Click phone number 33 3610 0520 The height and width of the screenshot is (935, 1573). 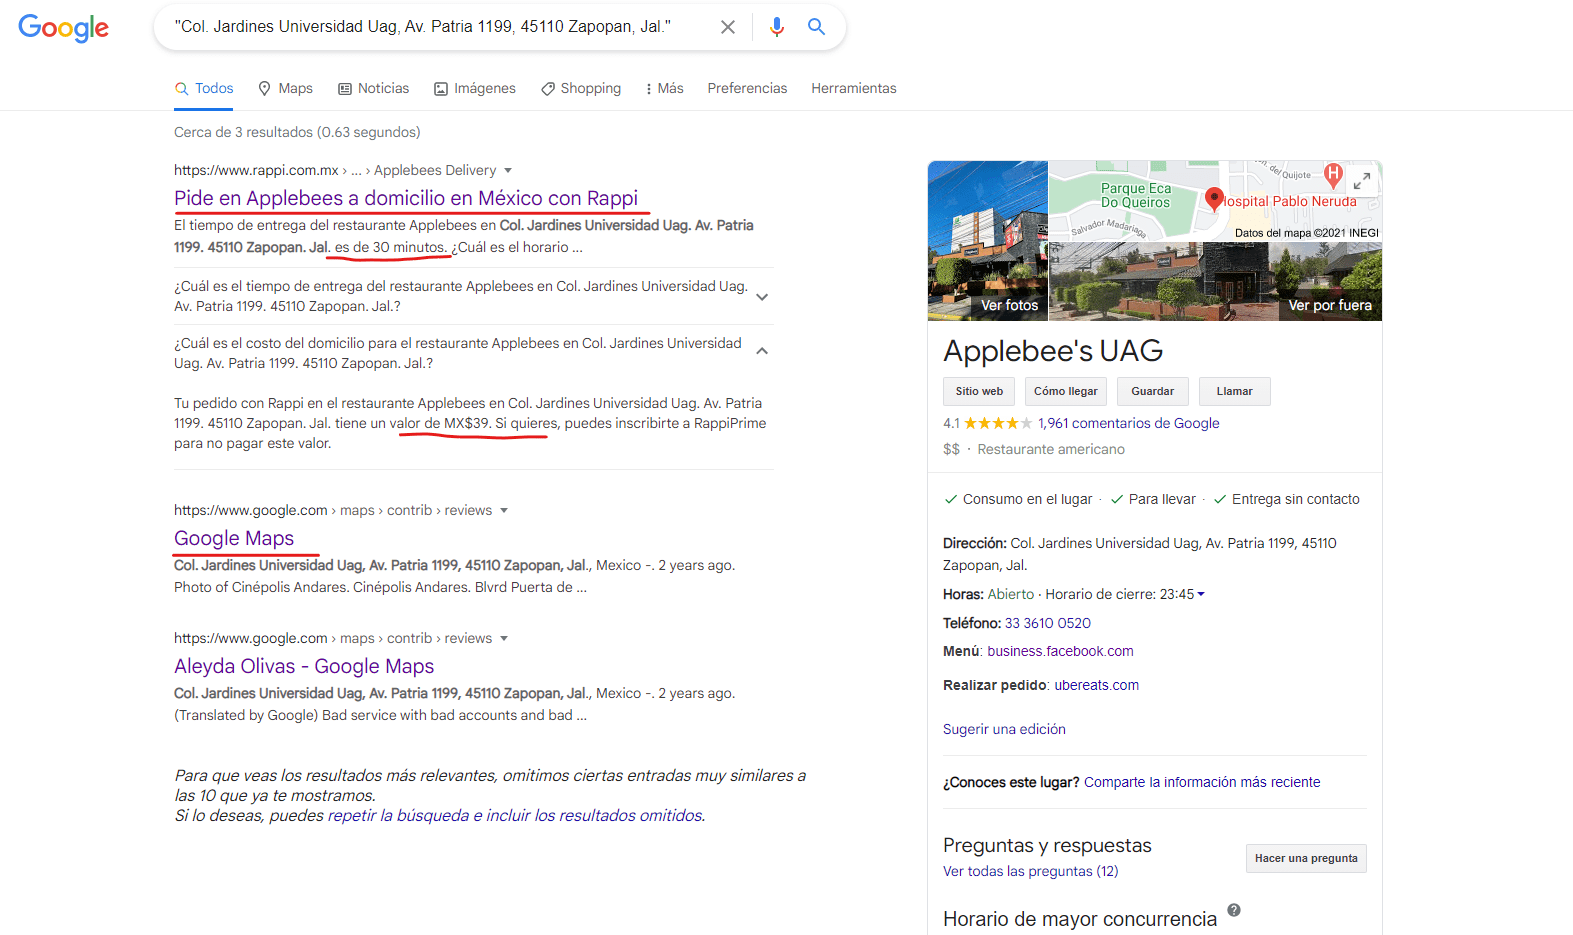click(x=1048, y=623)
